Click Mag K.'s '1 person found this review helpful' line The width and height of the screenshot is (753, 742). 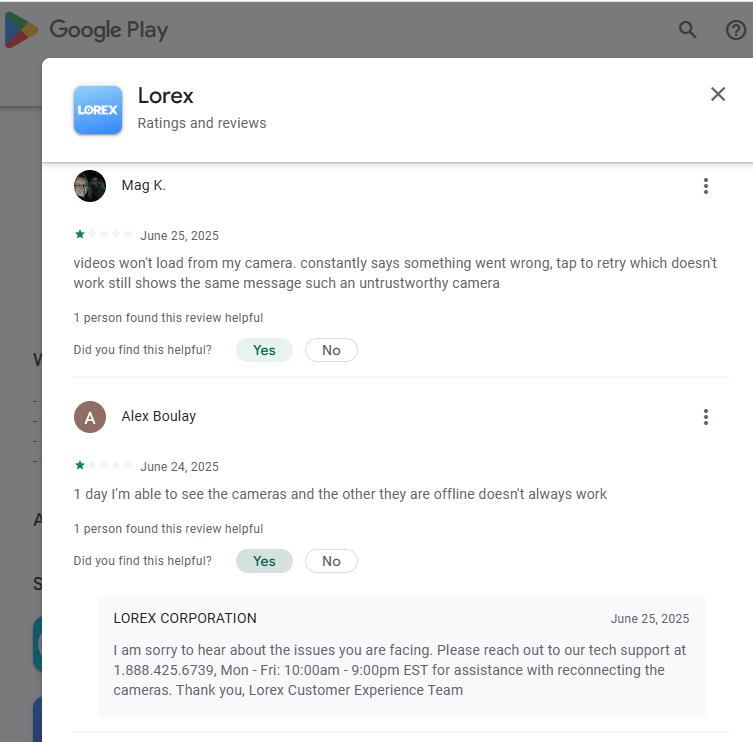[168, 318]
